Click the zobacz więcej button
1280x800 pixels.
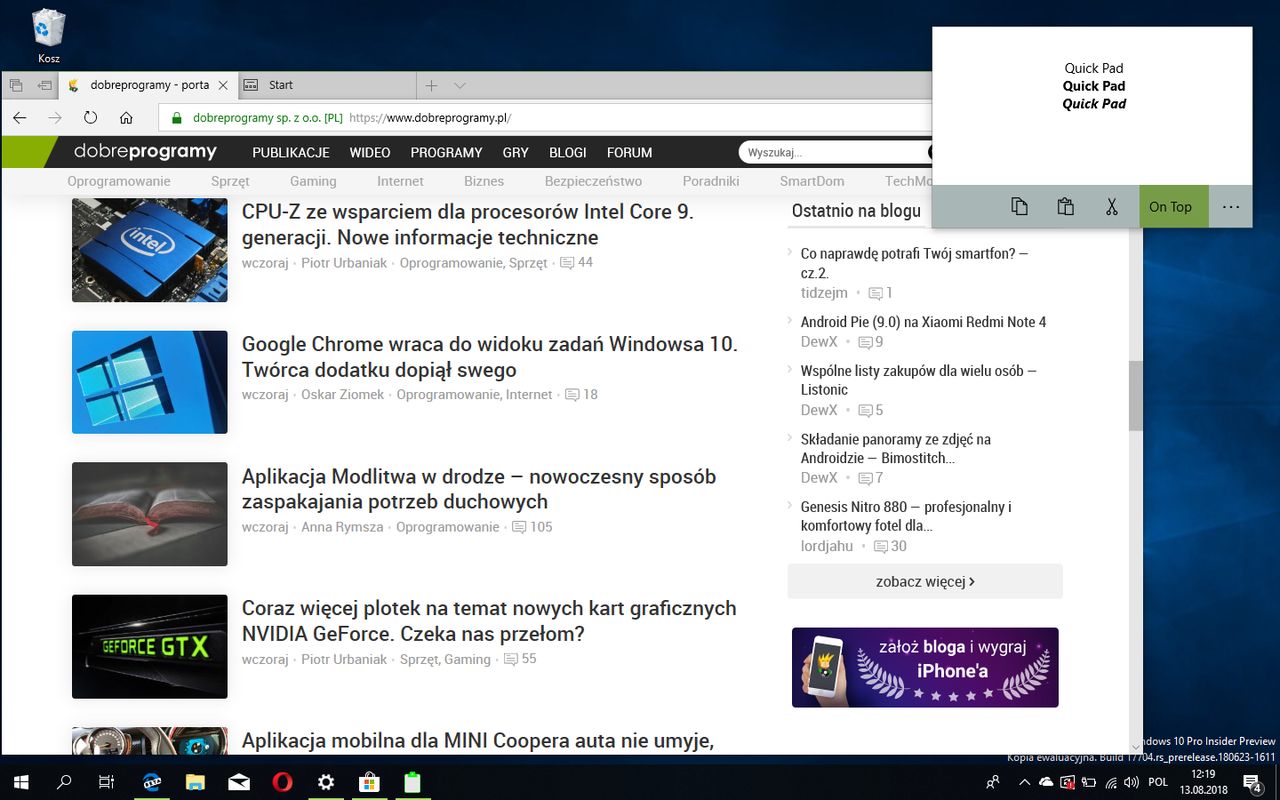pos(925,581)
